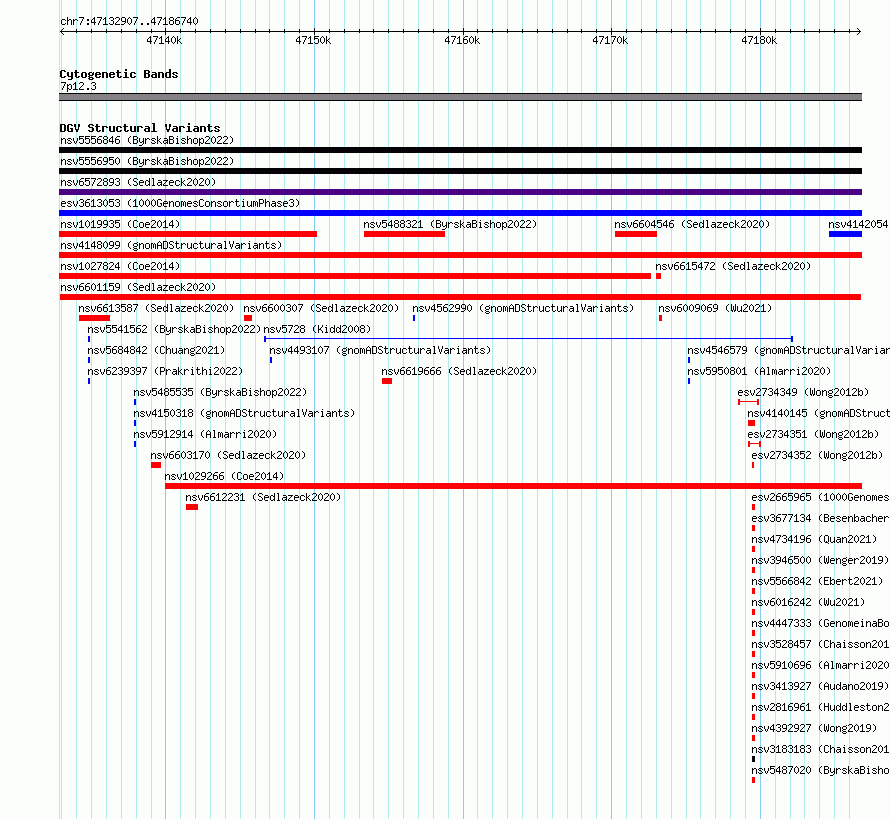Open nsv6601159 (Sedlazeck2020) variant label

tap(138, 287)
